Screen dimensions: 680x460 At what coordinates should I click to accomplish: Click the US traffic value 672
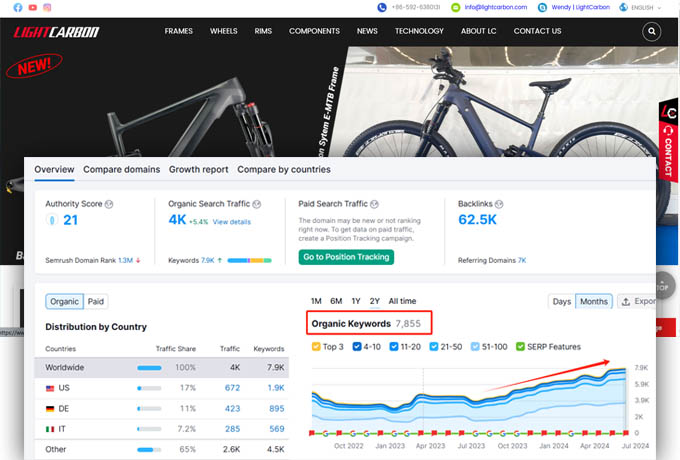[232, 388]
